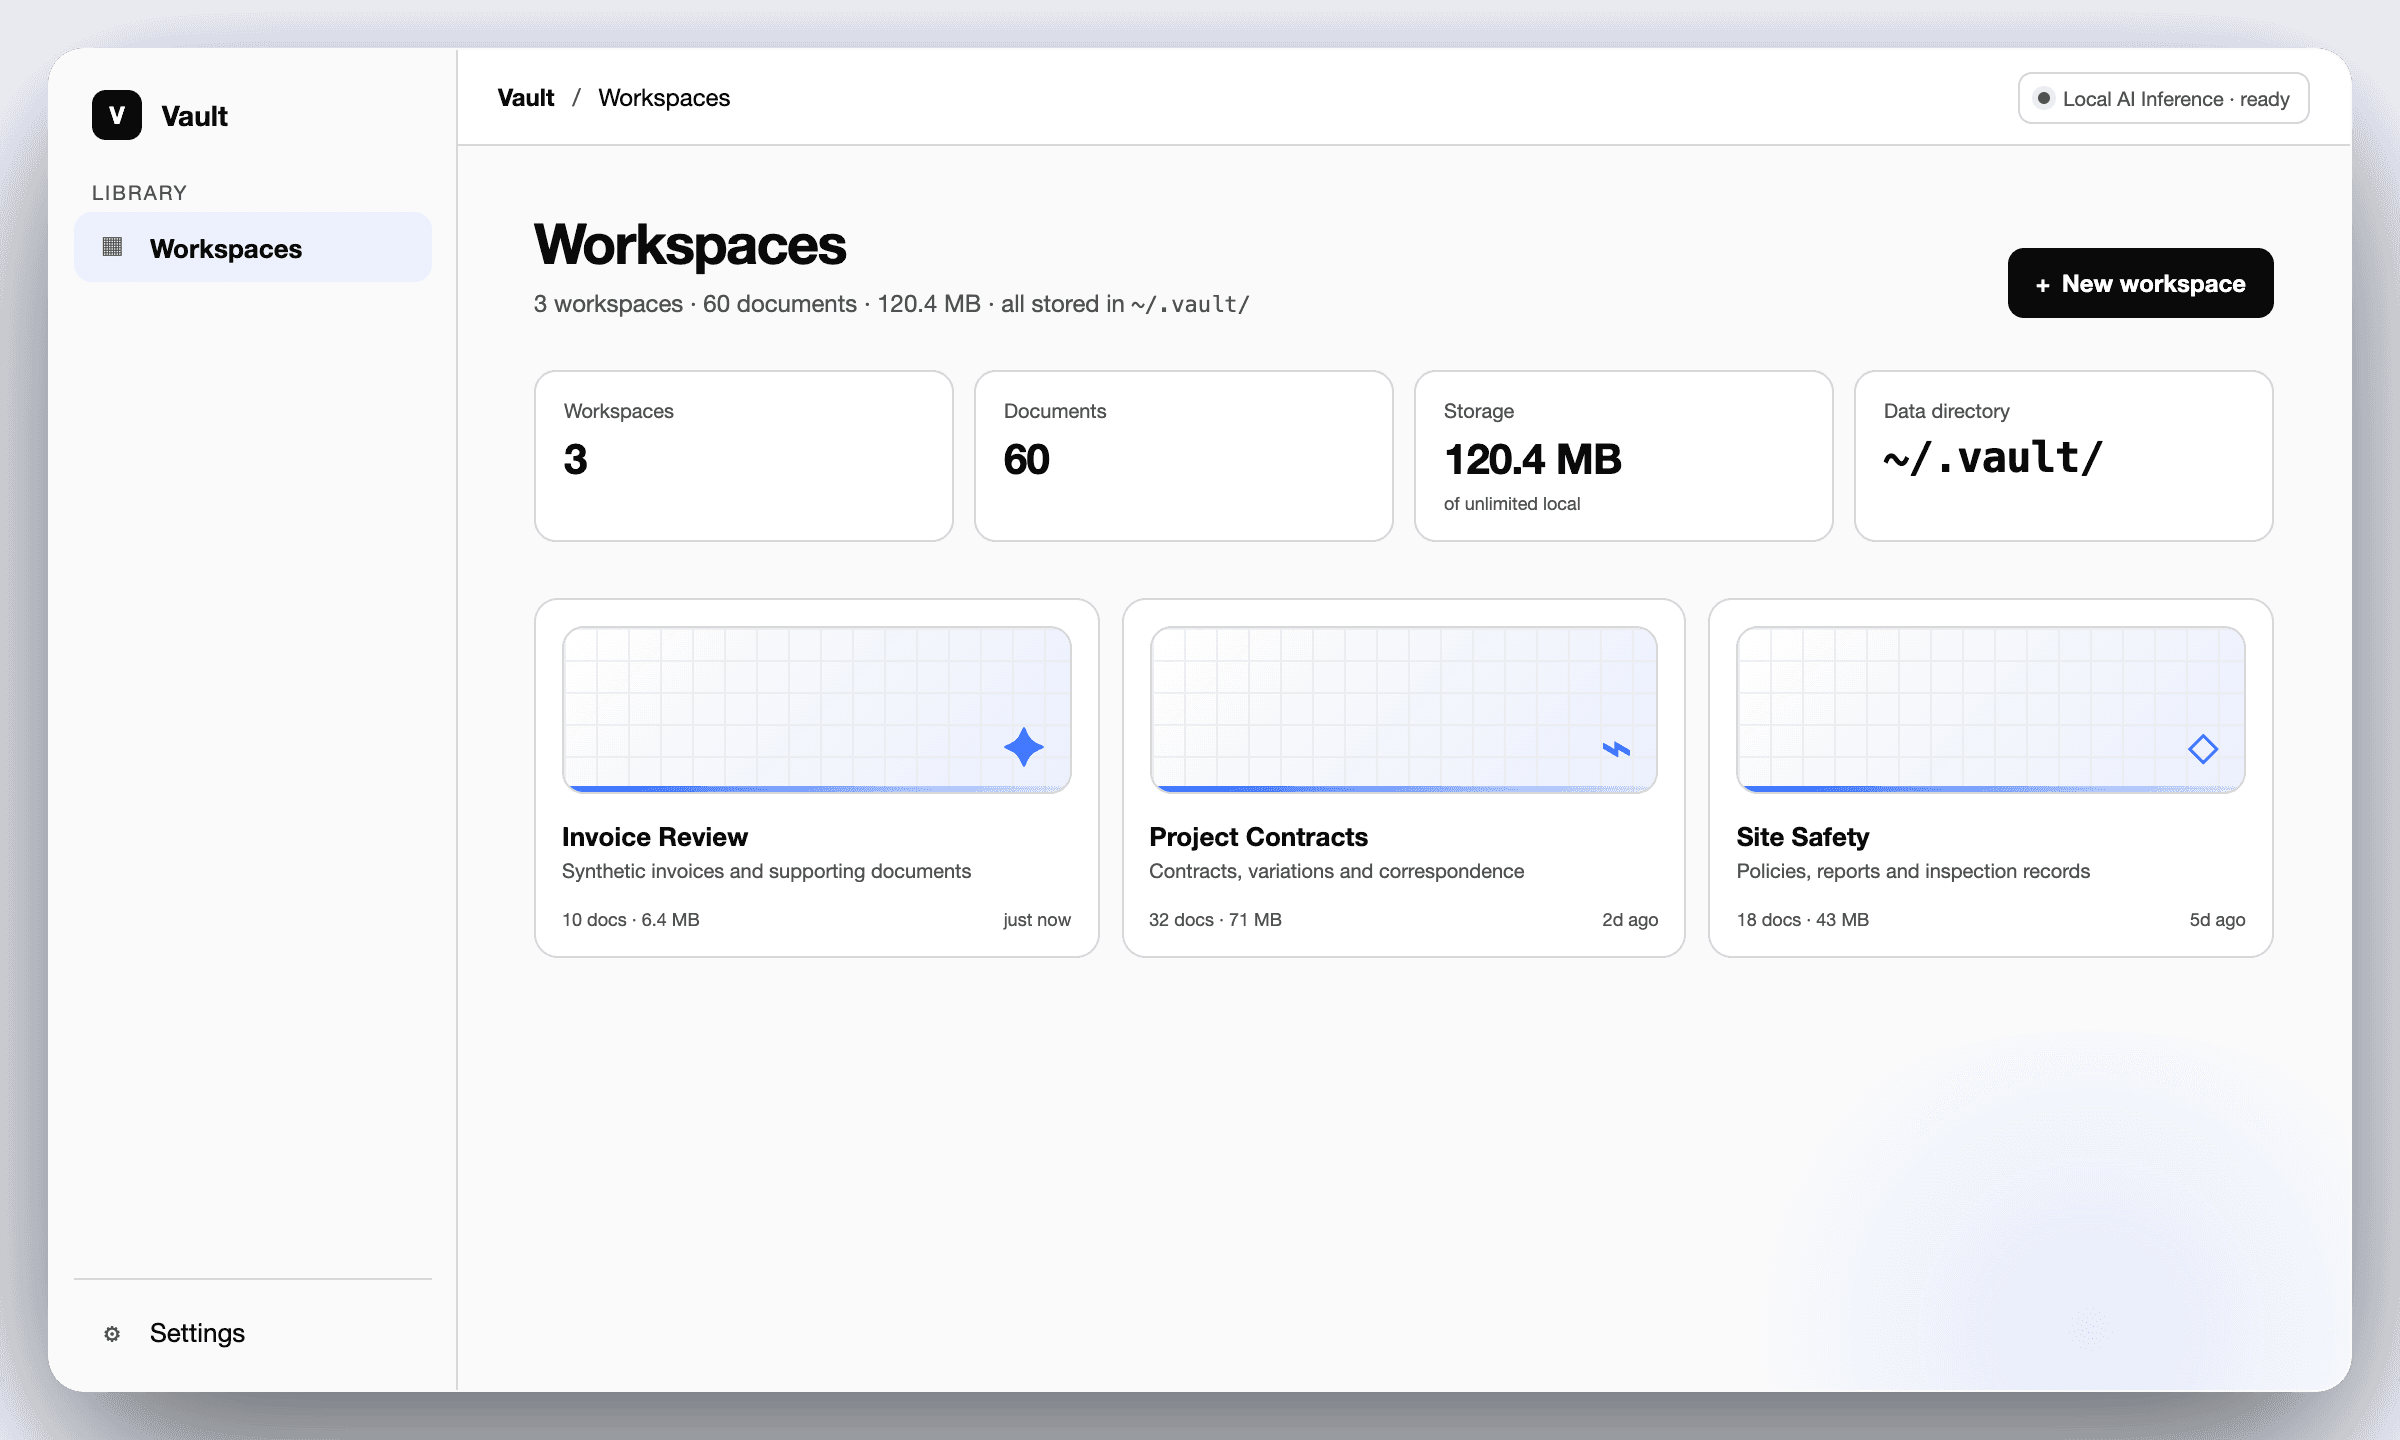The width and height of the screenshot is (2400, 1440).
Task: Click the Vault logo icon
Action: click(x=117, y=115)
